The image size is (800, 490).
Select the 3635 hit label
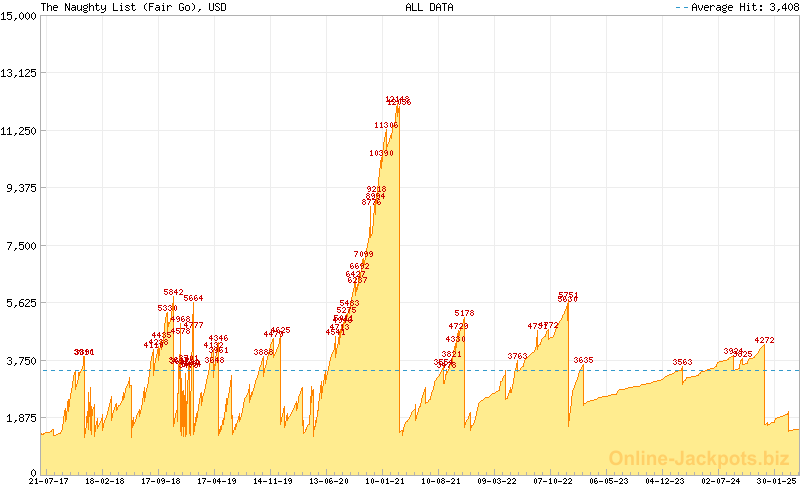click(x=583, y=360)
